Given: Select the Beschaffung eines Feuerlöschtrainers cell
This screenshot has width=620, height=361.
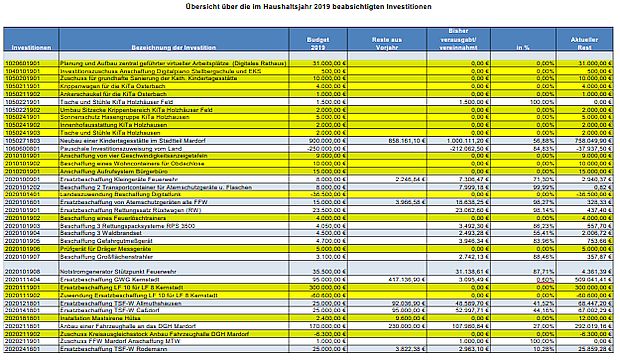Looking at the screenshot, I should pyautogui.click(x=174, y=218).
